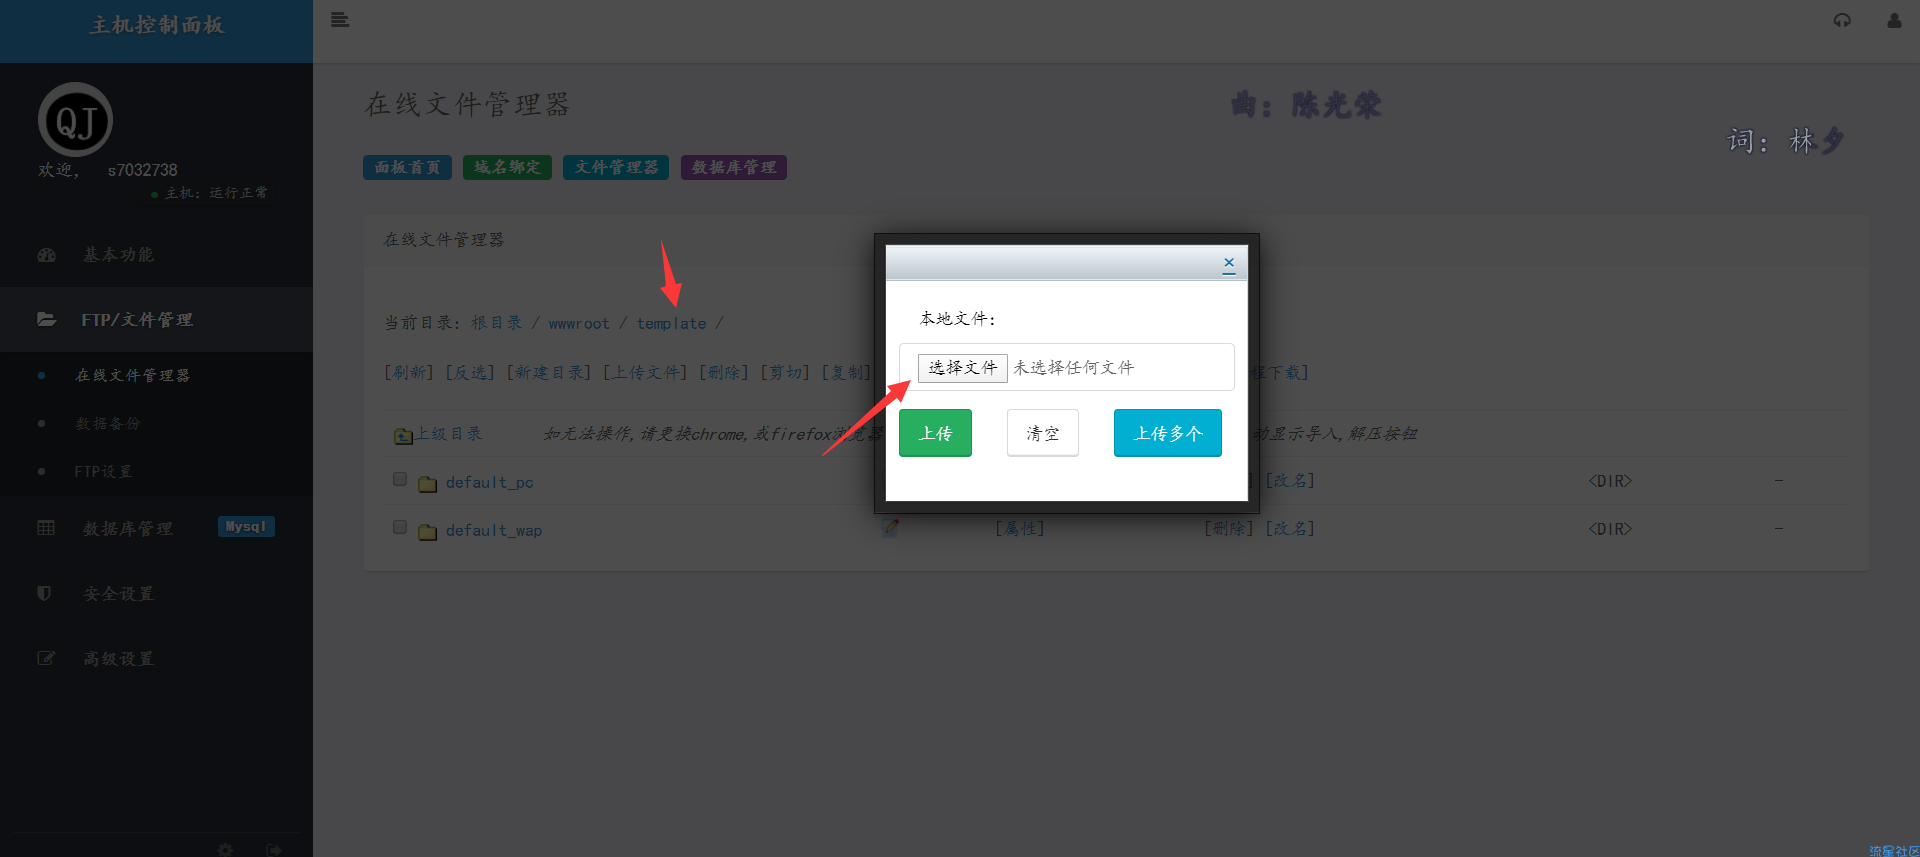Go to wwwroot in breadcrumb
Image resolution: width=1920 pixels, height=857 pixels.
click(579, 323)
